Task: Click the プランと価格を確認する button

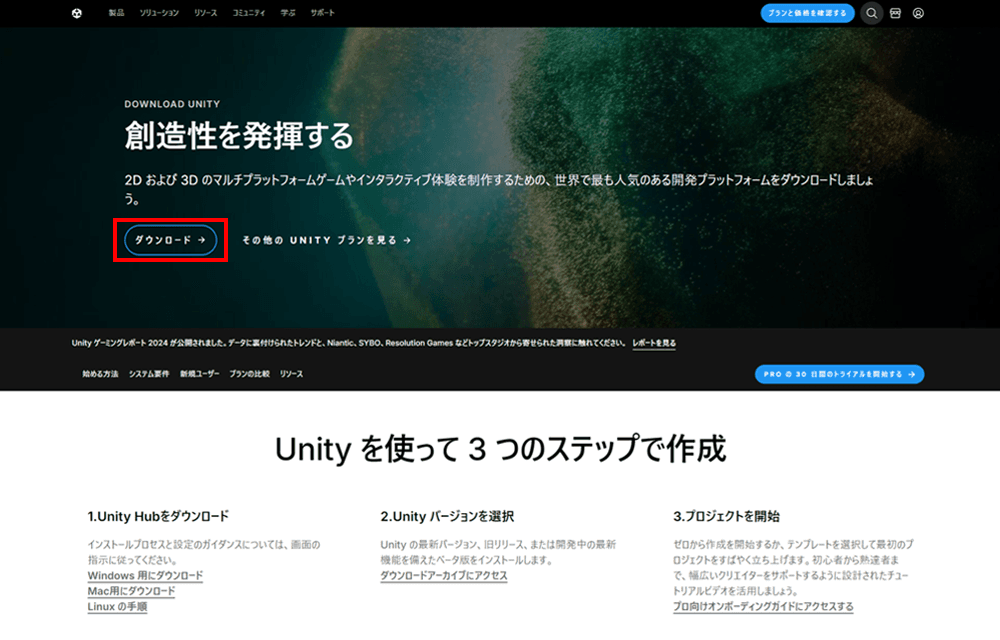Action: tap(807, 13)
